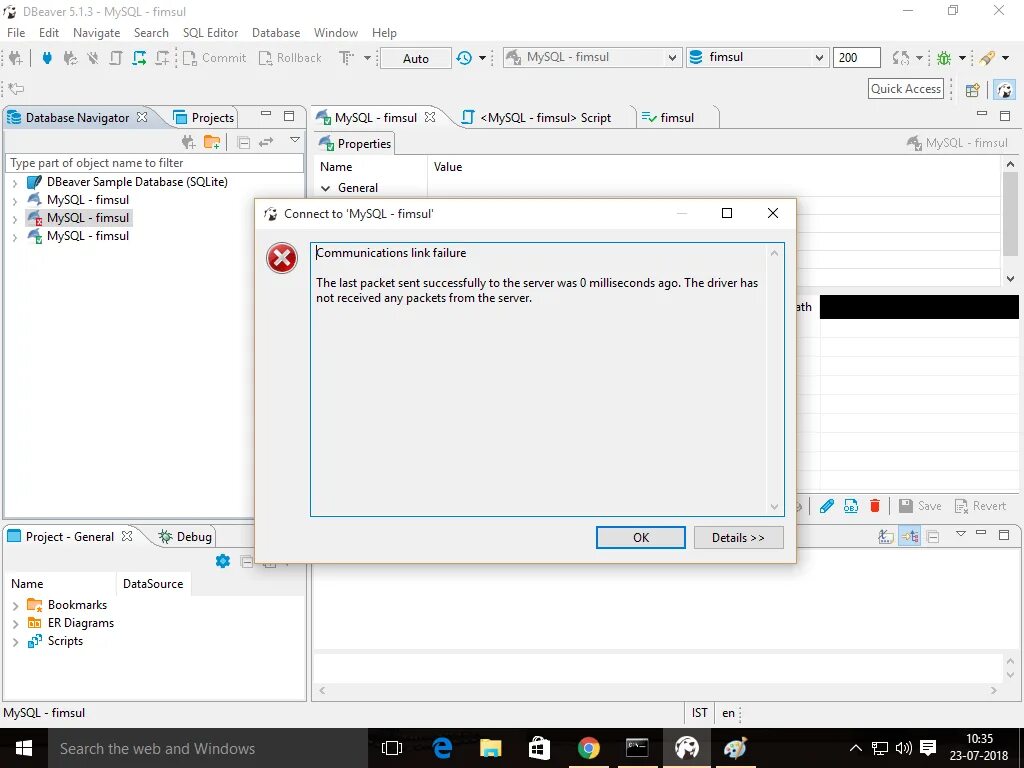This screenshot has width=1024, height=768.
Task: Click the brush tool icon in main toolbar
Action: click(987, 57)
